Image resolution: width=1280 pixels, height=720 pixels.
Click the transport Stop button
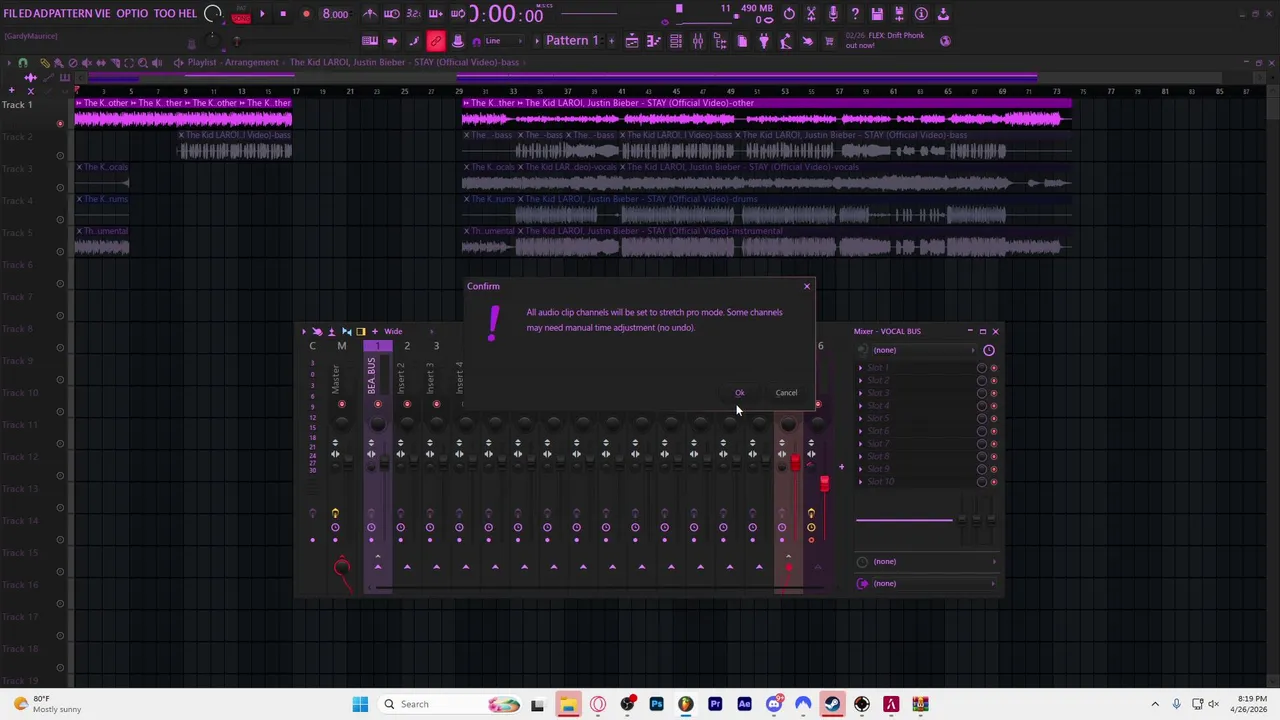(x=283, y=14)
